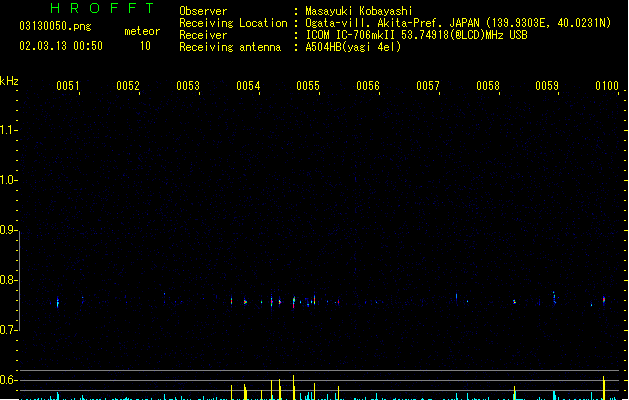This screenshot has height=400, width=629.
Task: Click the Ogata-vill. Akita-Pref. JAPAN location text
Action: pyautogui.click(x=458, y=23)
